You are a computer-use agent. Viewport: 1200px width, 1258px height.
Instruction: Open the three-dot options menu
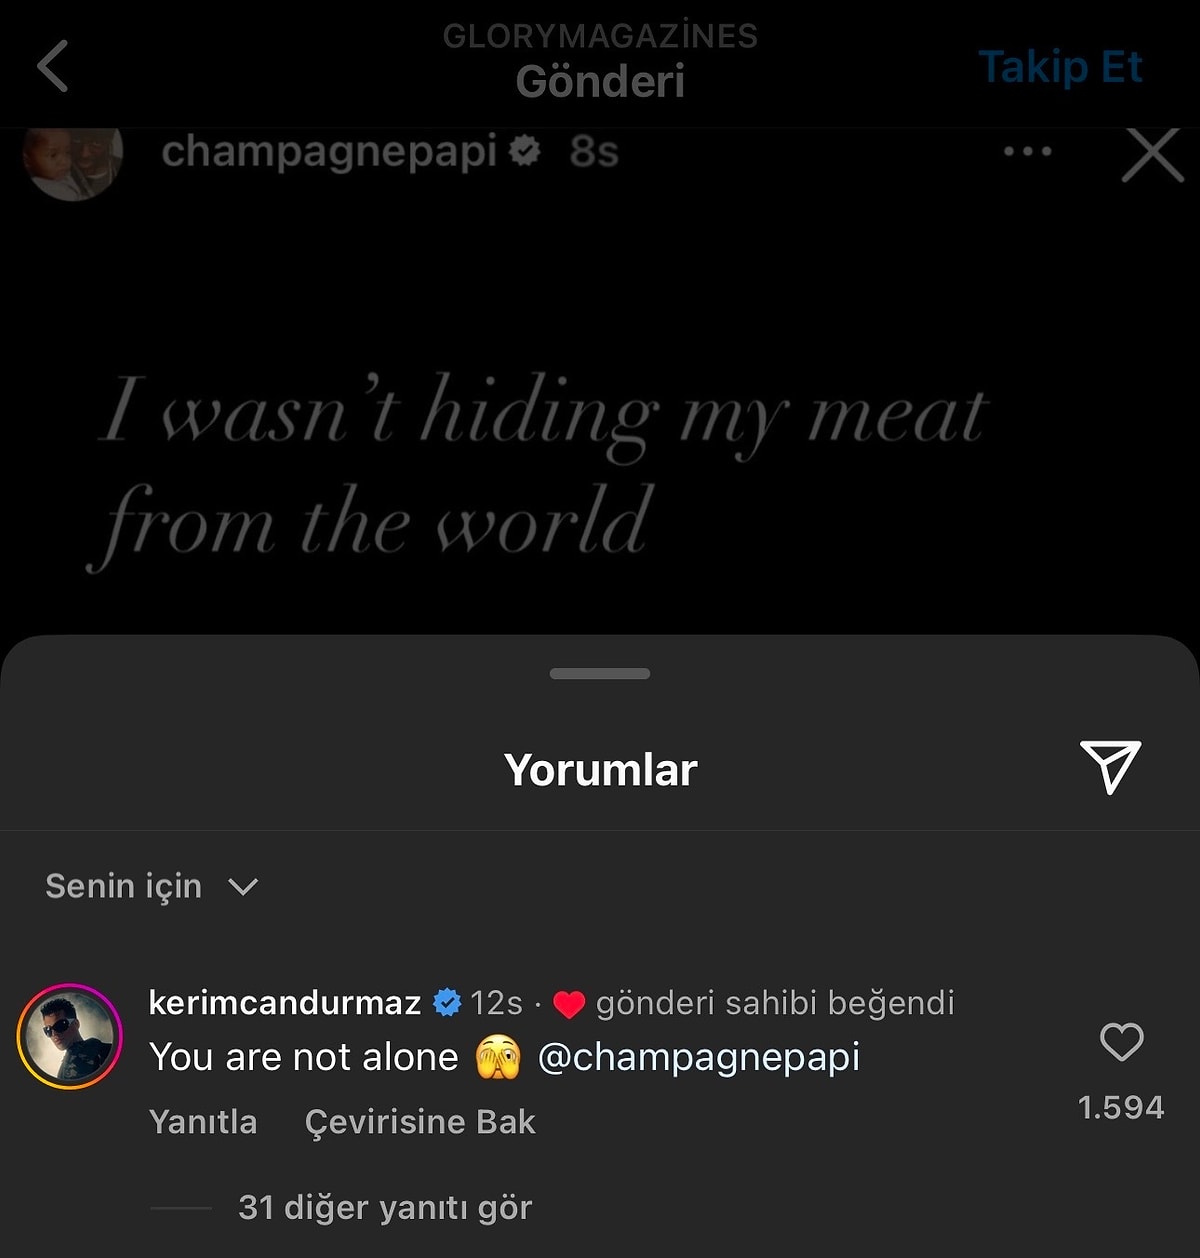[x=1027, y=152]
